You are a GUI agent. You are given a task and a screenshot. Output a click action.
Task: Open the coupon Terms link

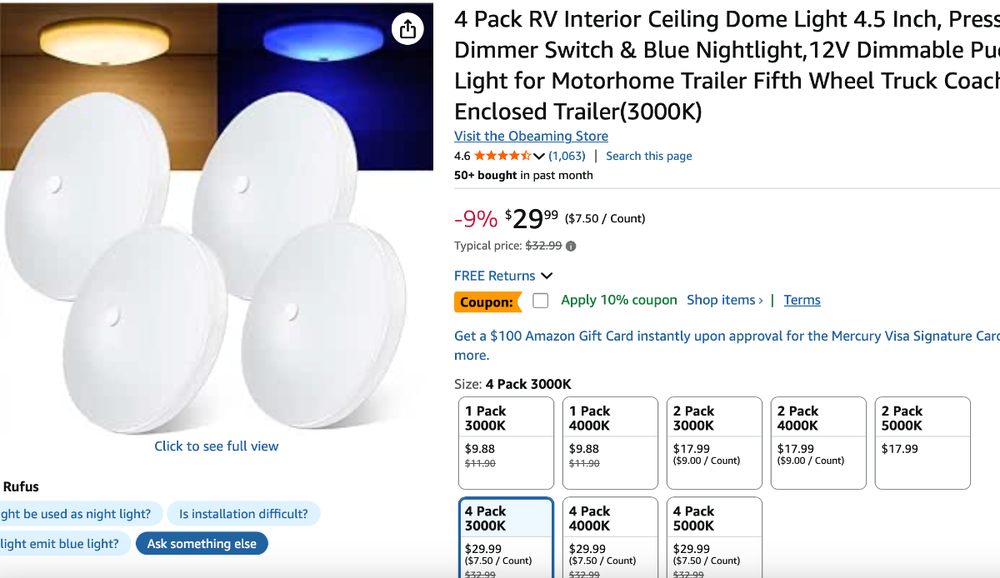pos(802,300)
